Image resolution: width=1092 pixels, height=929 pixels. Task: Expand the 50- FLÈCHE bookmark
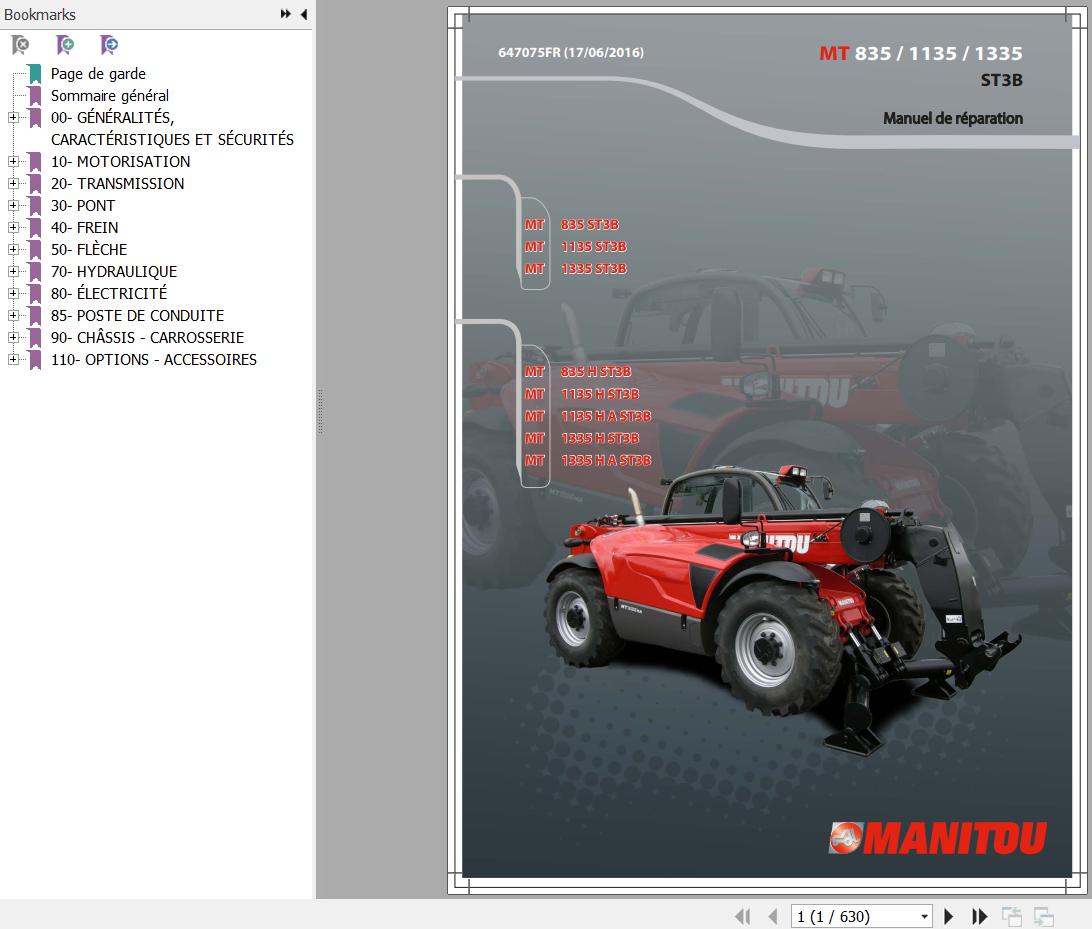point(13,249)
